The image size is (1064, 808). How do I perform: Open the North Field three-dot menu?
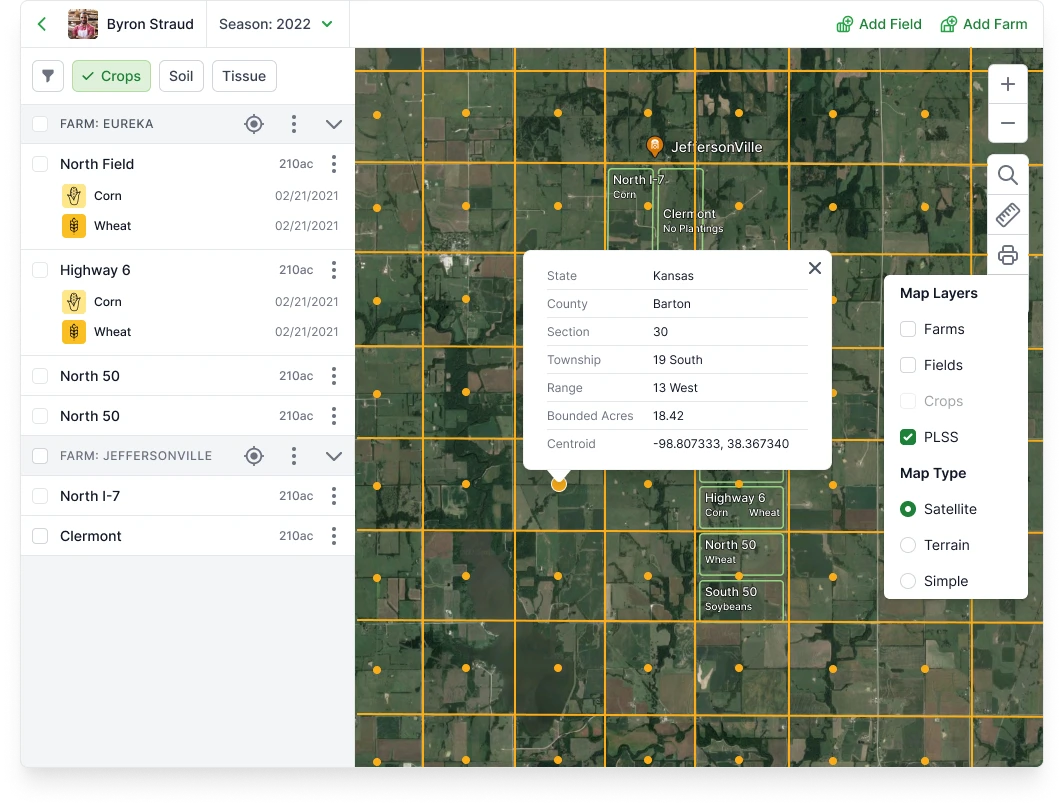point(334,164)
